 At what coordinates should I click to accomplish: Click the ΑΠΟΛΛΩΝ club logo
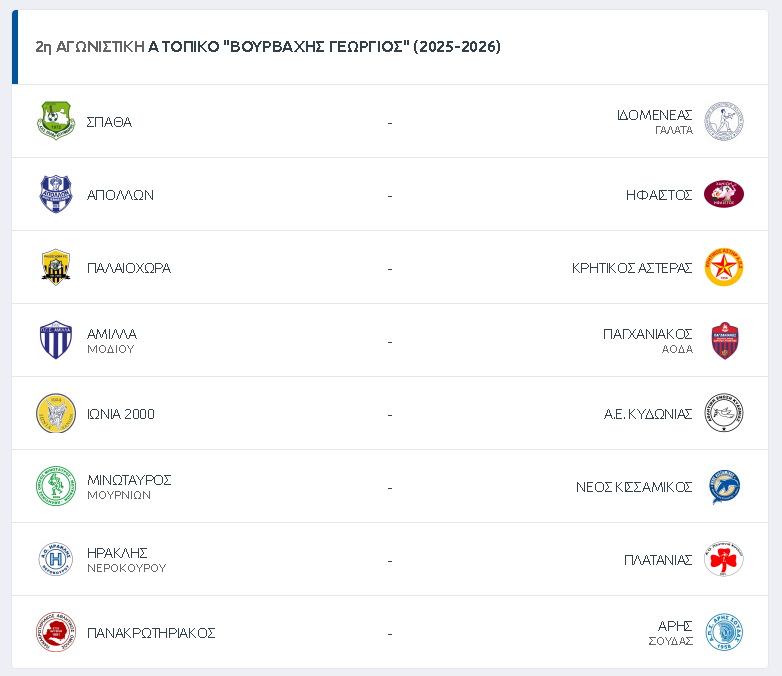coord(56,194)
